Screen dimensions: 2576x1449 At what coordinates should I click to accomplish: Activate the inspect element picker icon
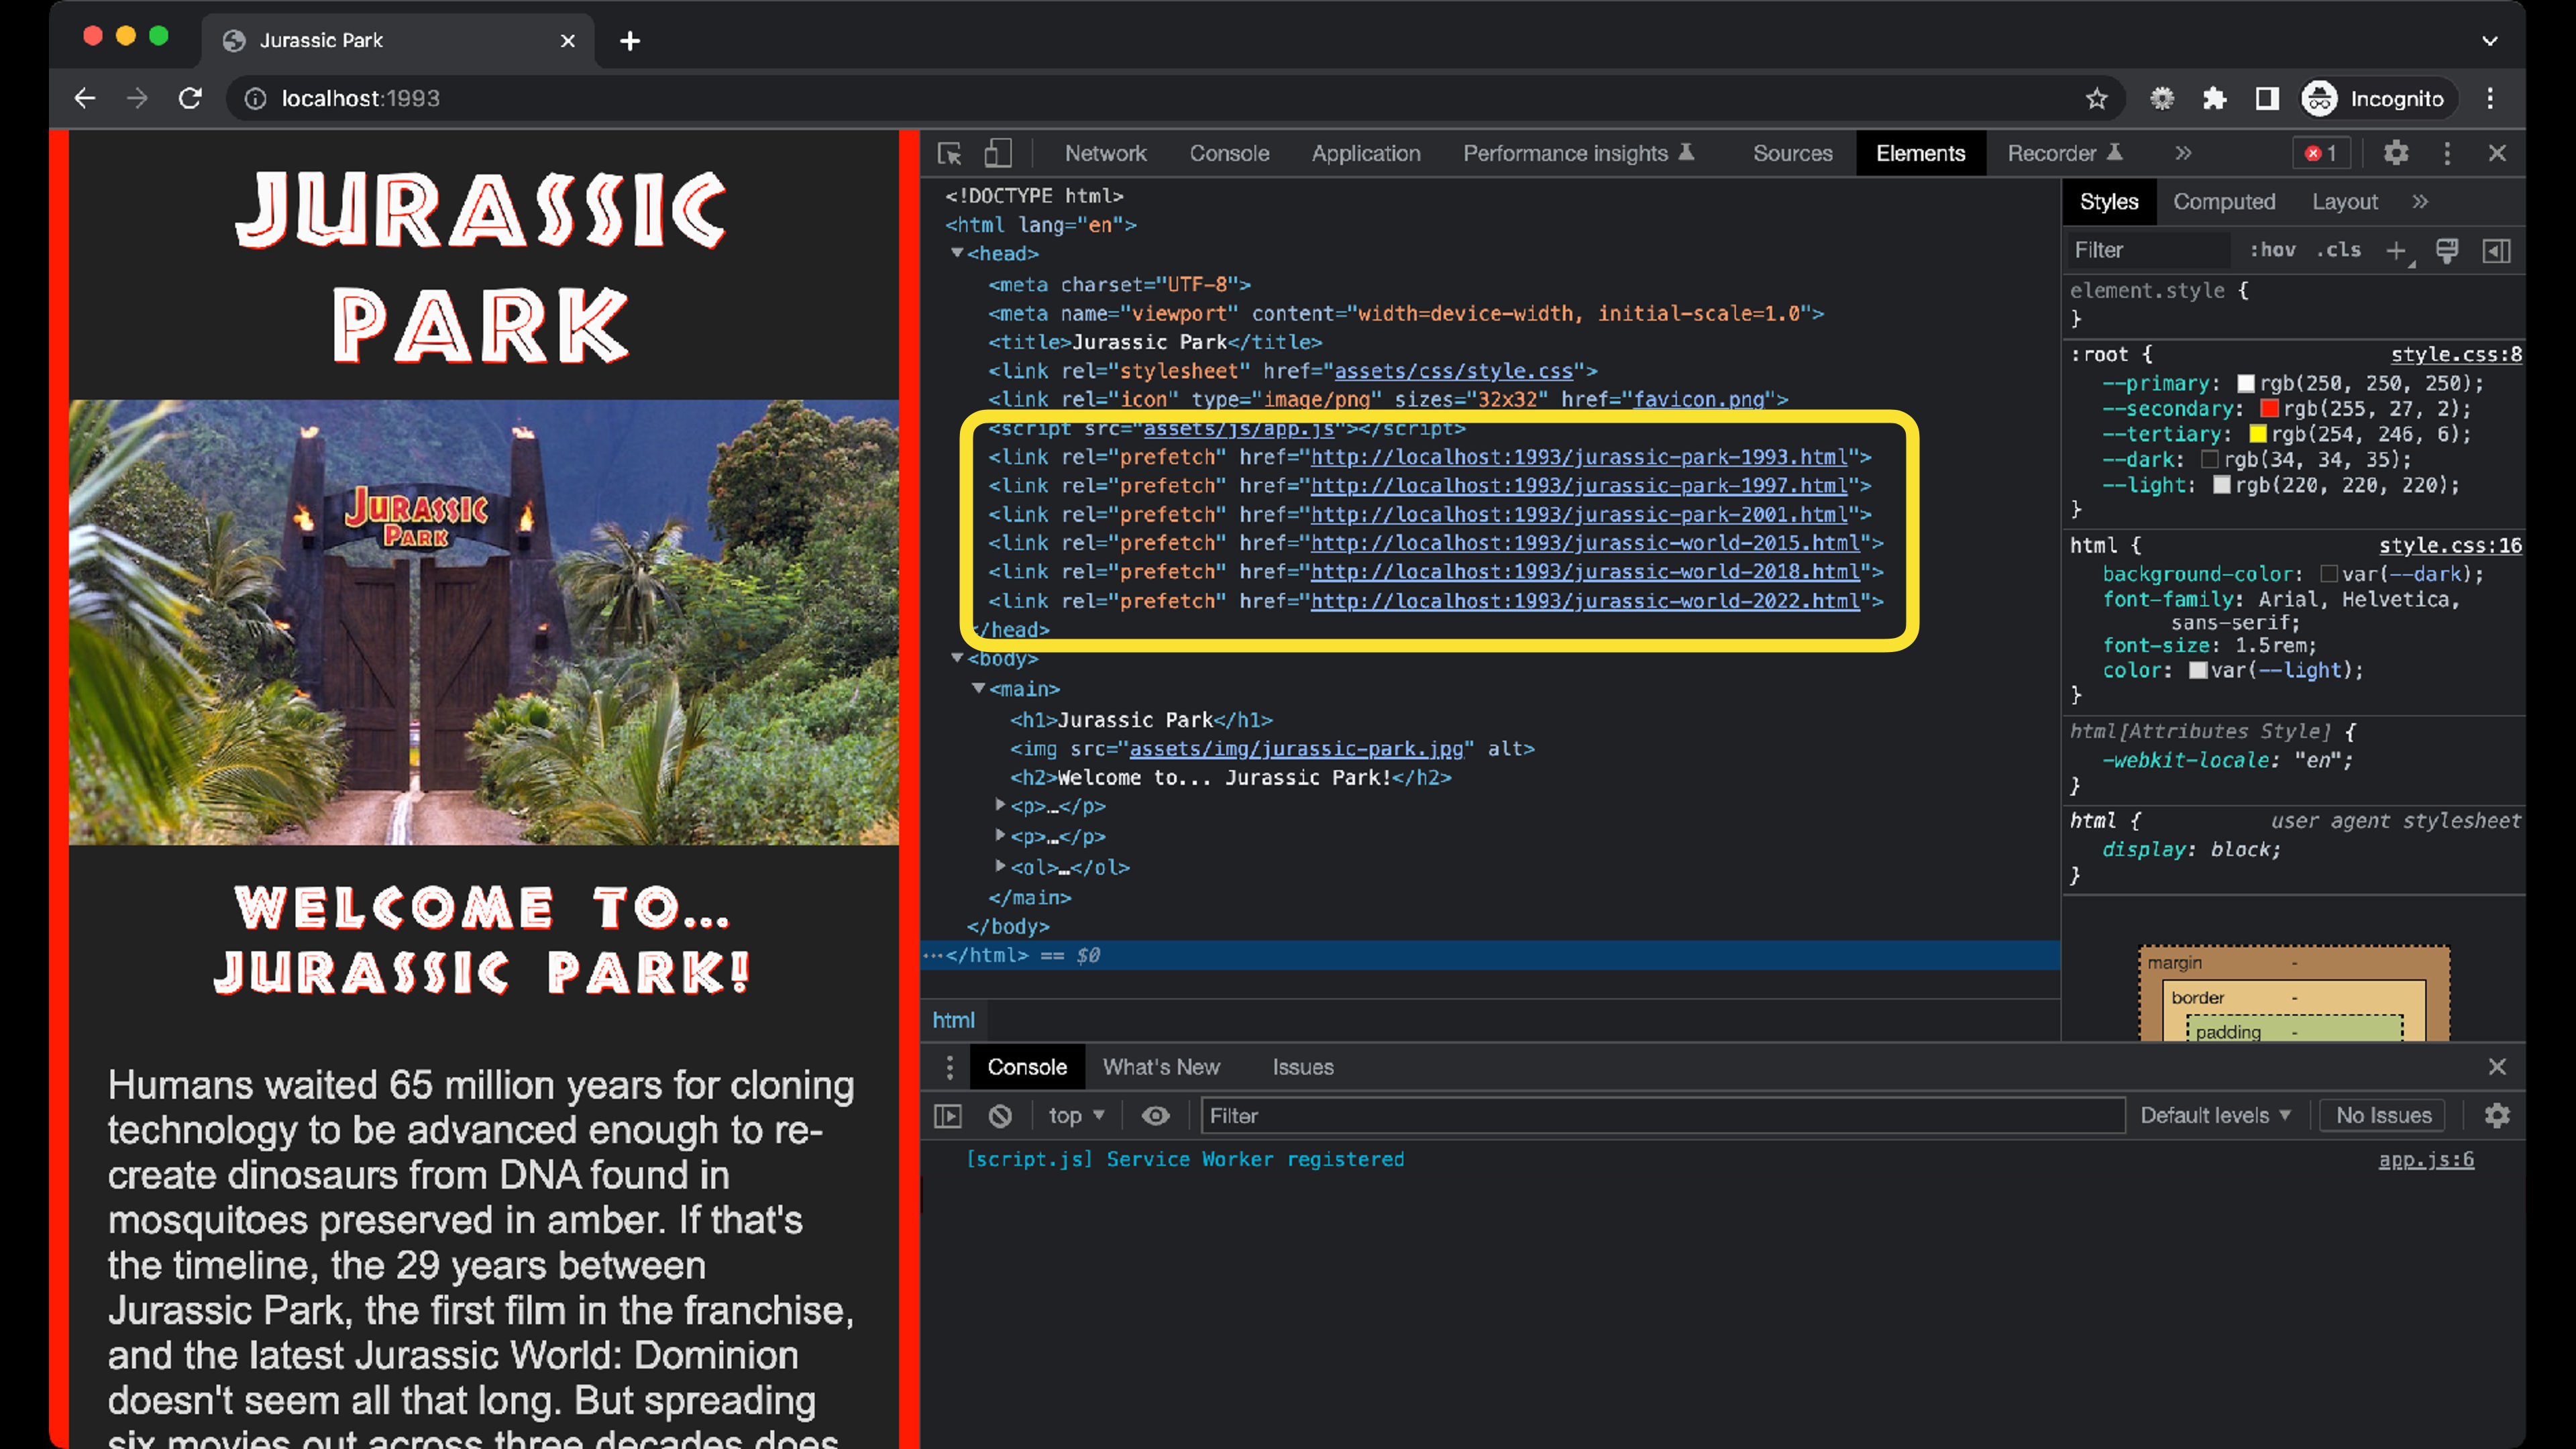pos(949,153)
